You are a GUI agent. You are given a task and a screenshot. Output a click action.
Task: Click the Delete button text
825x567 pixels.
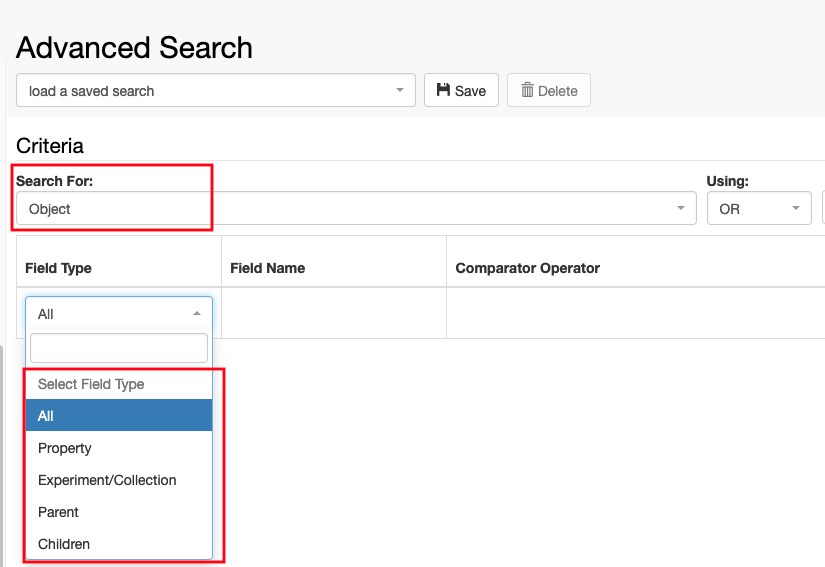558,91
